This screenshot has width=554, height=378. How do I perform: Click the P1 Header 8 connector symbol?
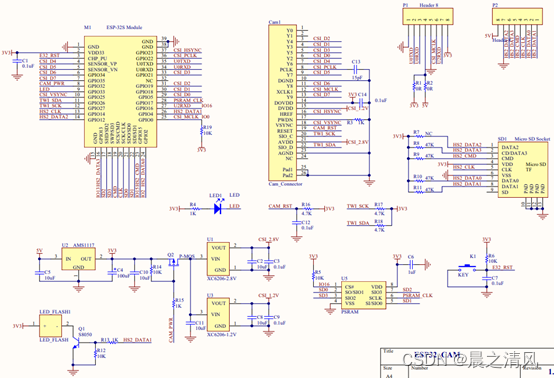click(428, 16)
